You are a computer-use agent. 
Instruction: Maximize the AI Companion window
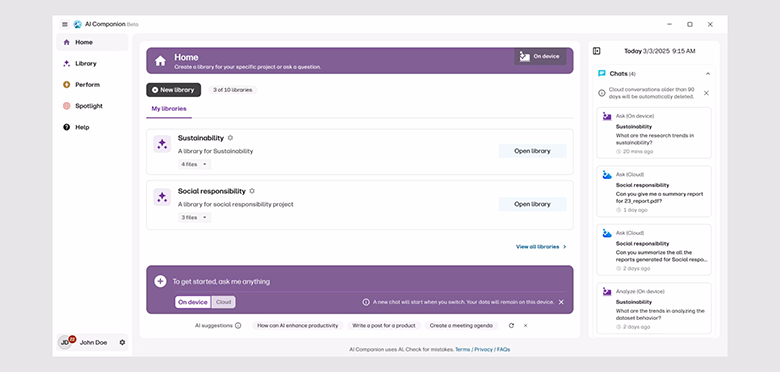(x=690, y=24)
